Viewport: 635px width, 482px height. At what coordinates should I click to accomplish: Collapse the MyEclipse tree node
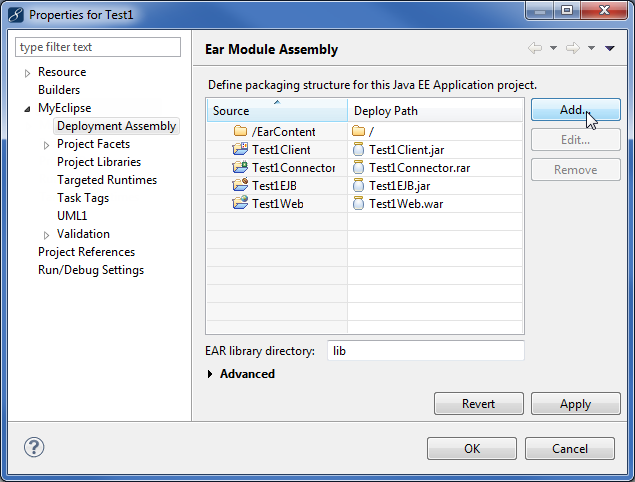tap(28, 108)
